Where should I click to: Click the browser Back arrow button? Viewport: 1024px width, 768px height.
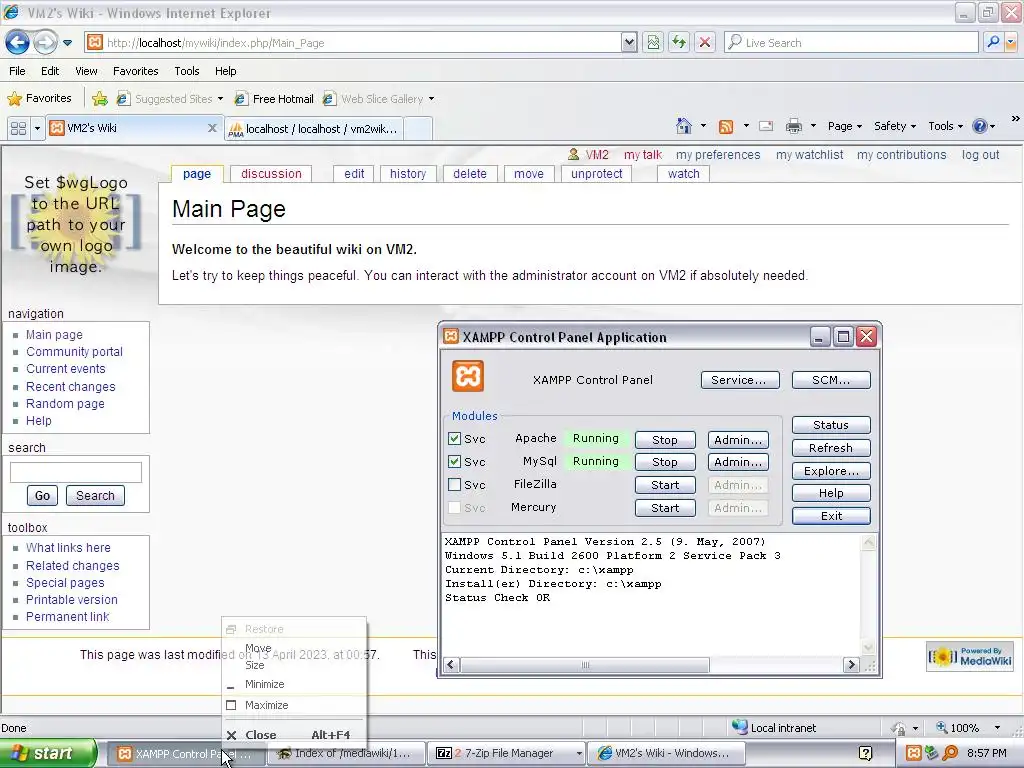18,43
